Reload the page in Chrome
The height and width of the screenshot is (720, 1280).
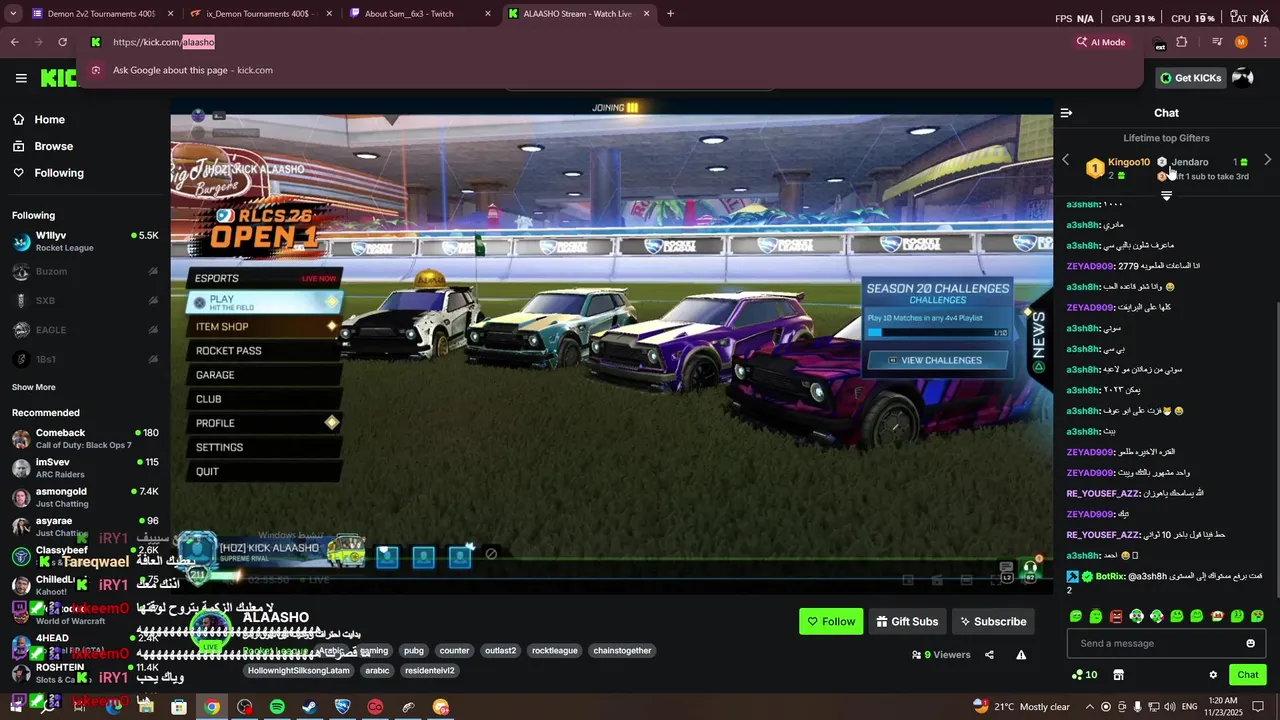62,42
